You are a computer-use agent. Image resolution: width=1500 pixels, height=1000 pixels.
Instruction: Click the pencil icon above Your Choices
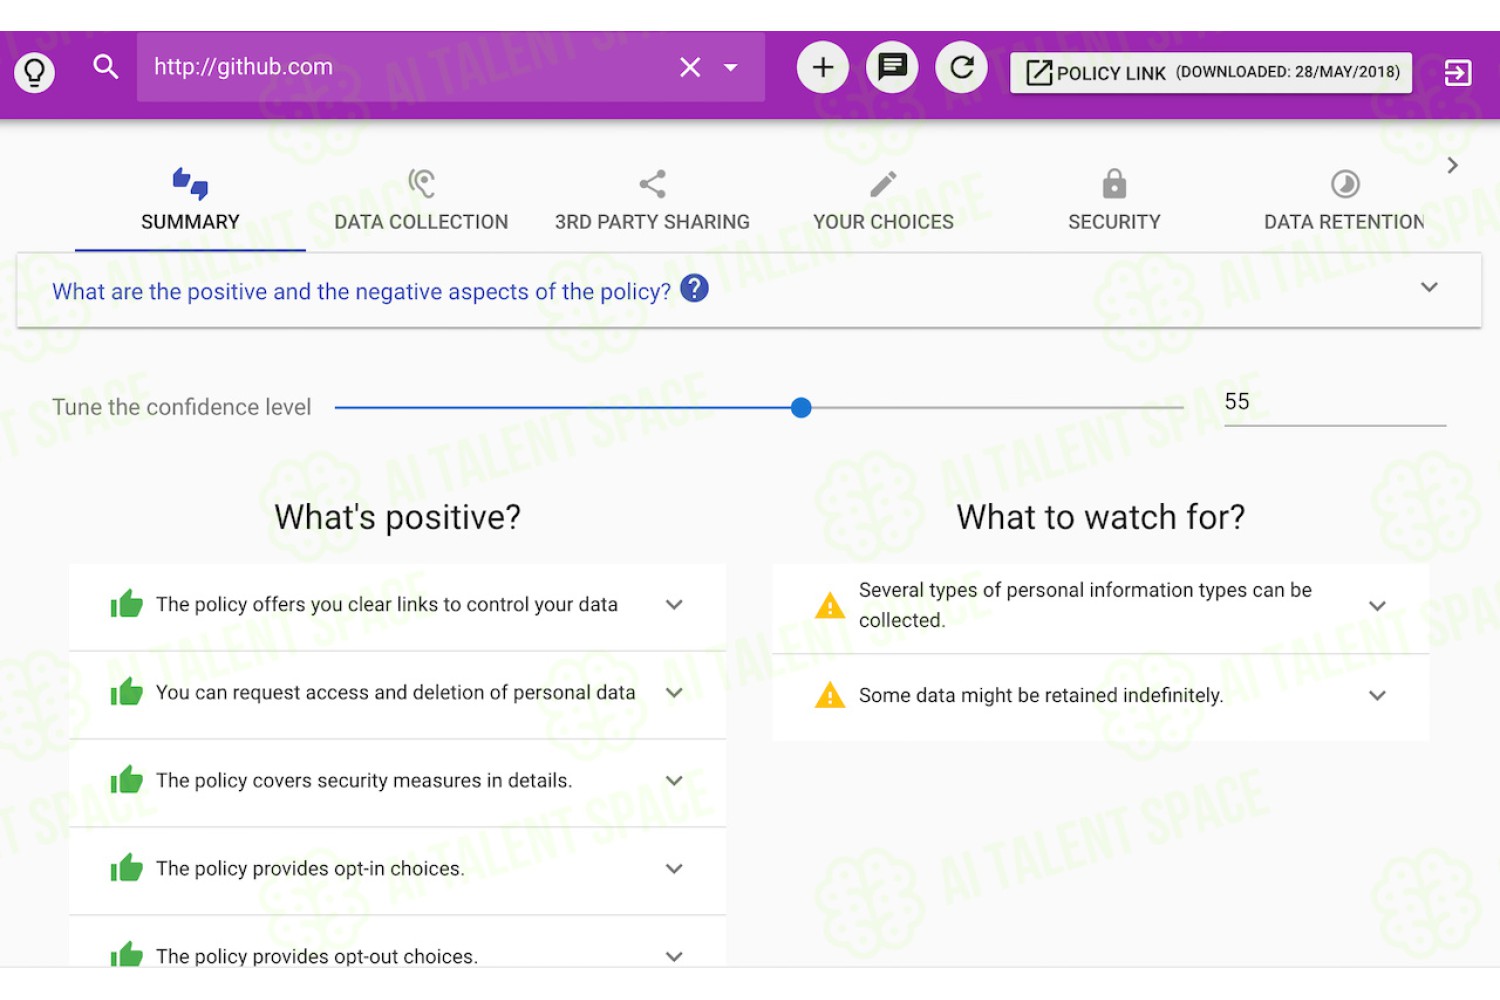883,184
